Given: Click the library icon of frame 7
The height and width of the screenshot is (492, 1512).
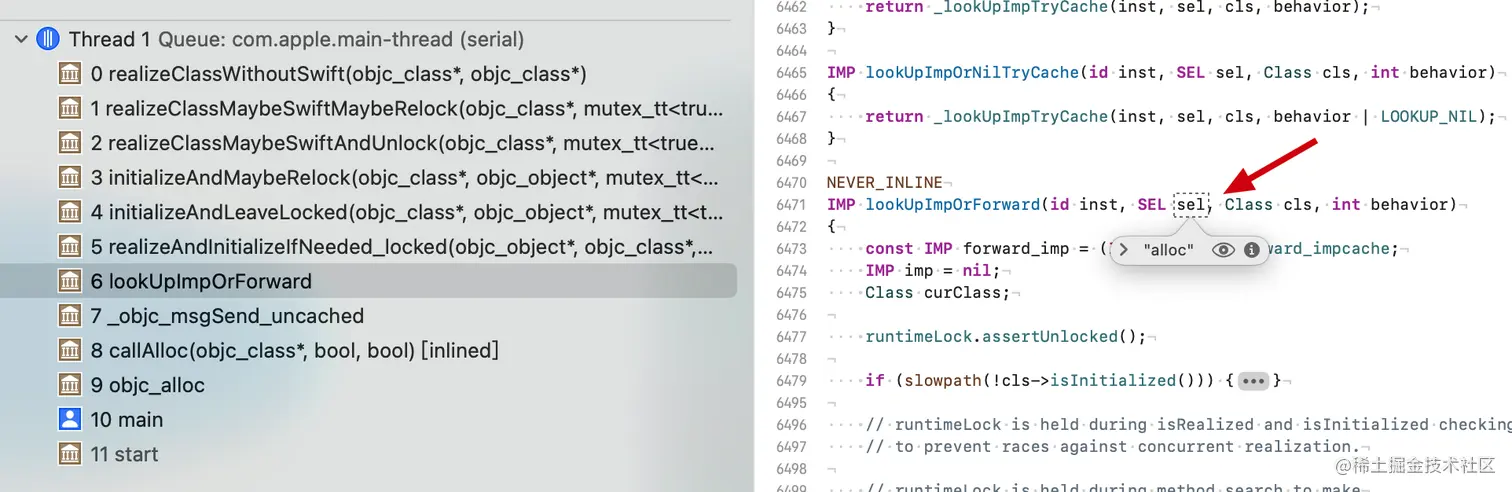Looking at the screenshot, I should 70,316.
